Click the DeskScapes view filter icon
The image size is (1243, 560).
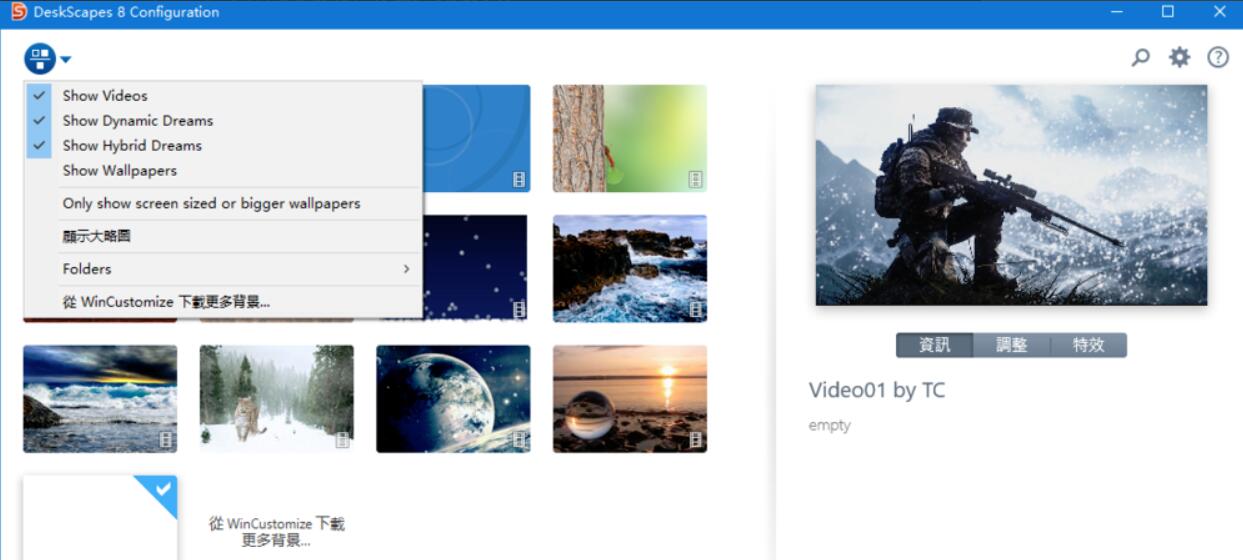pyautogui.click(x=40, y=59)
